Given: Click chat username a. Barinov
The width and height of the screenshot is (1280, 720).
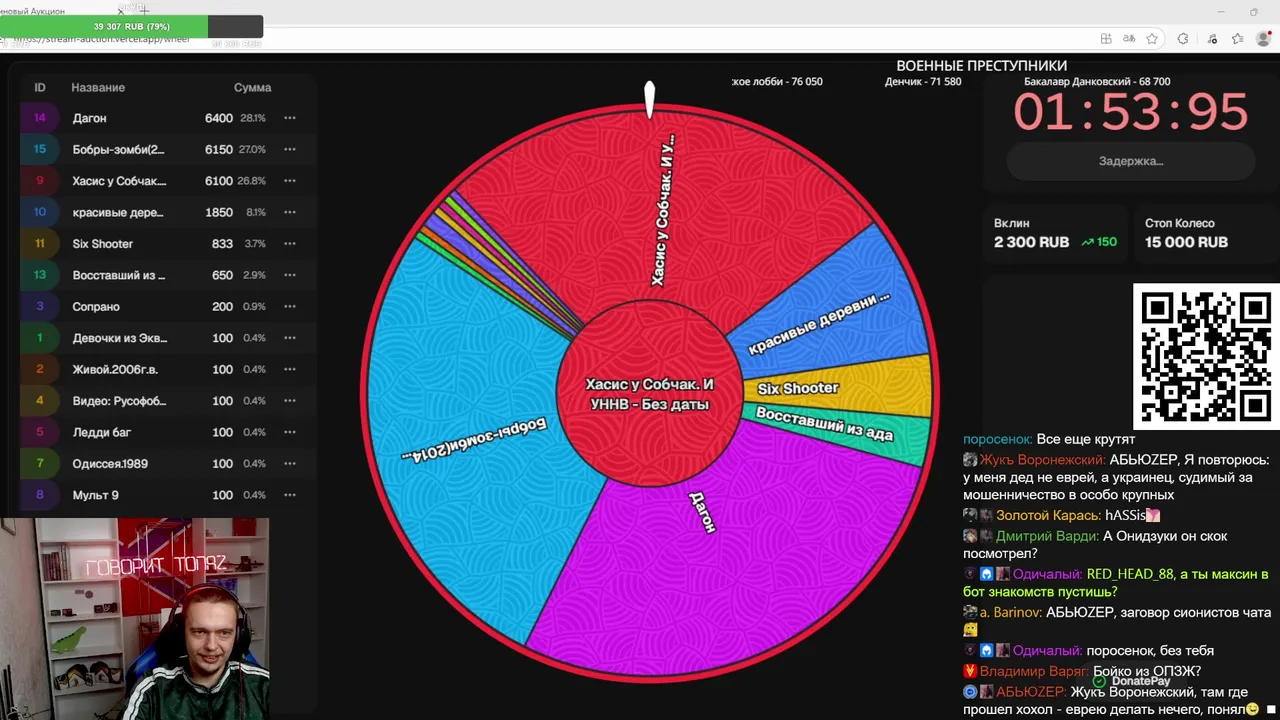Looking at the screenshot, I should 1011,613.
